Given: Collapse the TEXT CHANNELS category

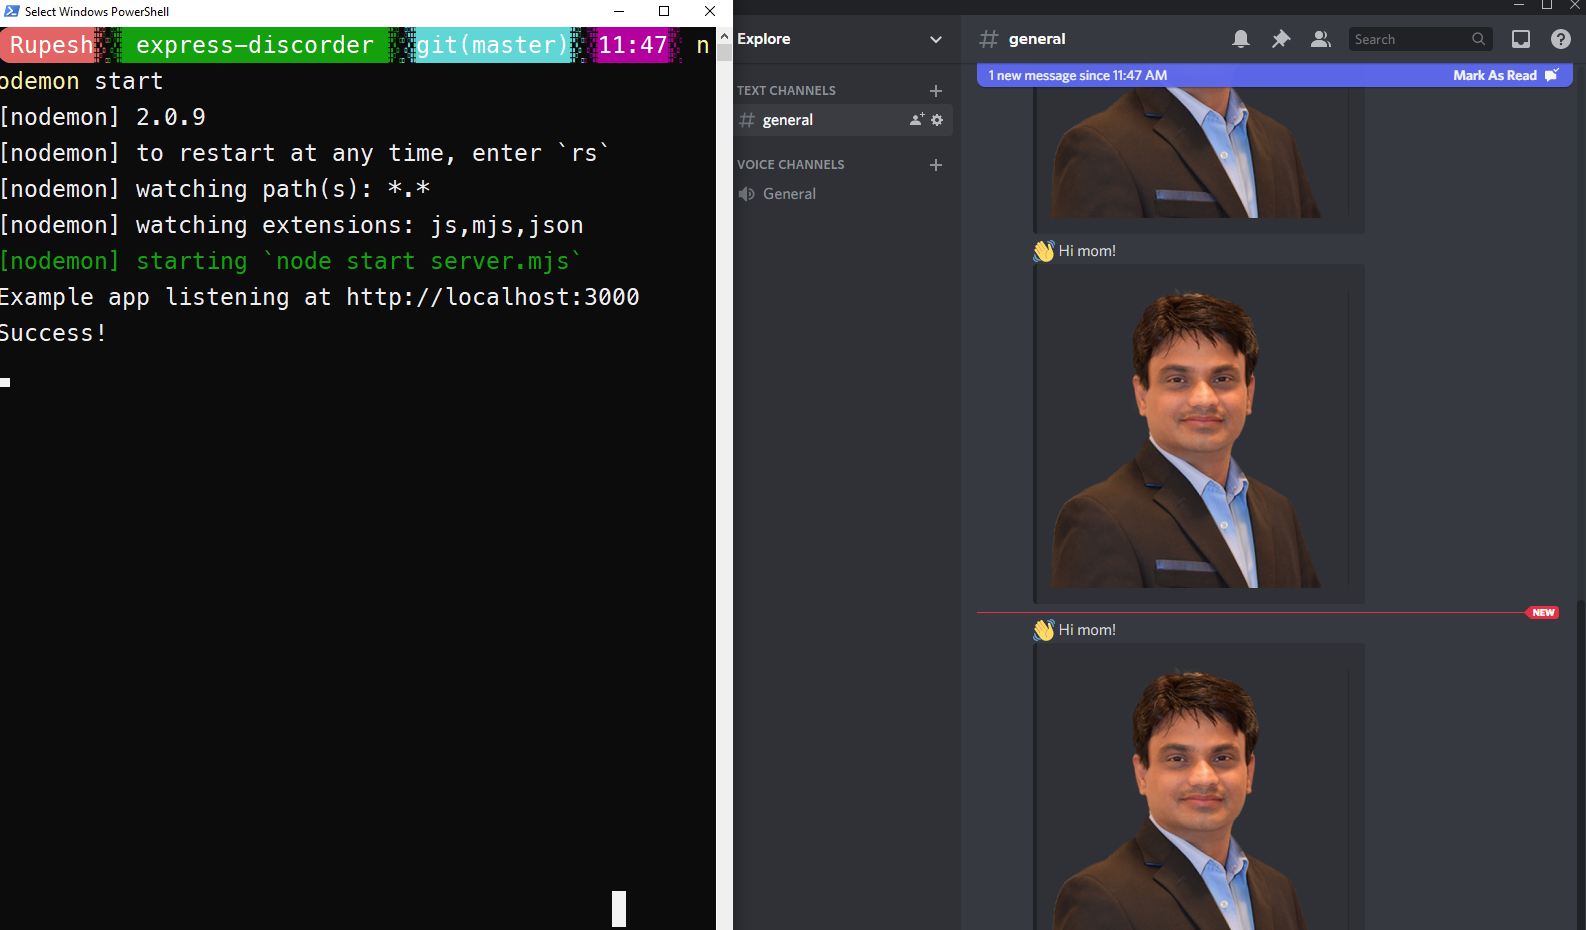Looking at the screenshot, I should (786, 91).
